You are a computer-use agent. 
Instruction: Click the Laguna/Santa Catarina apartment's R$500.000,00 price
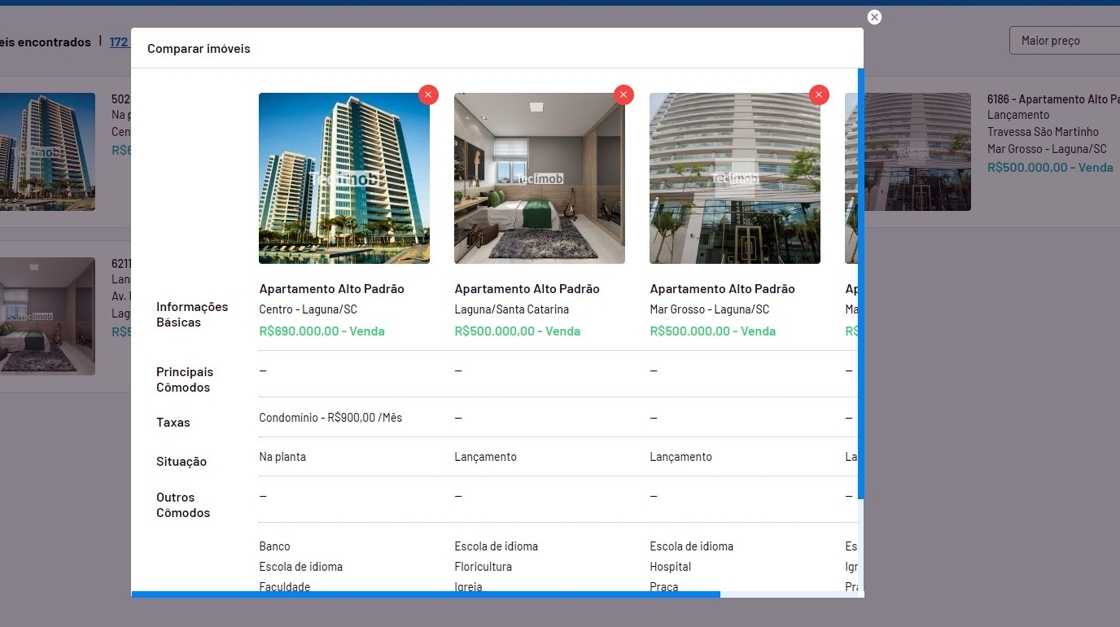click(x=517, y=331)
